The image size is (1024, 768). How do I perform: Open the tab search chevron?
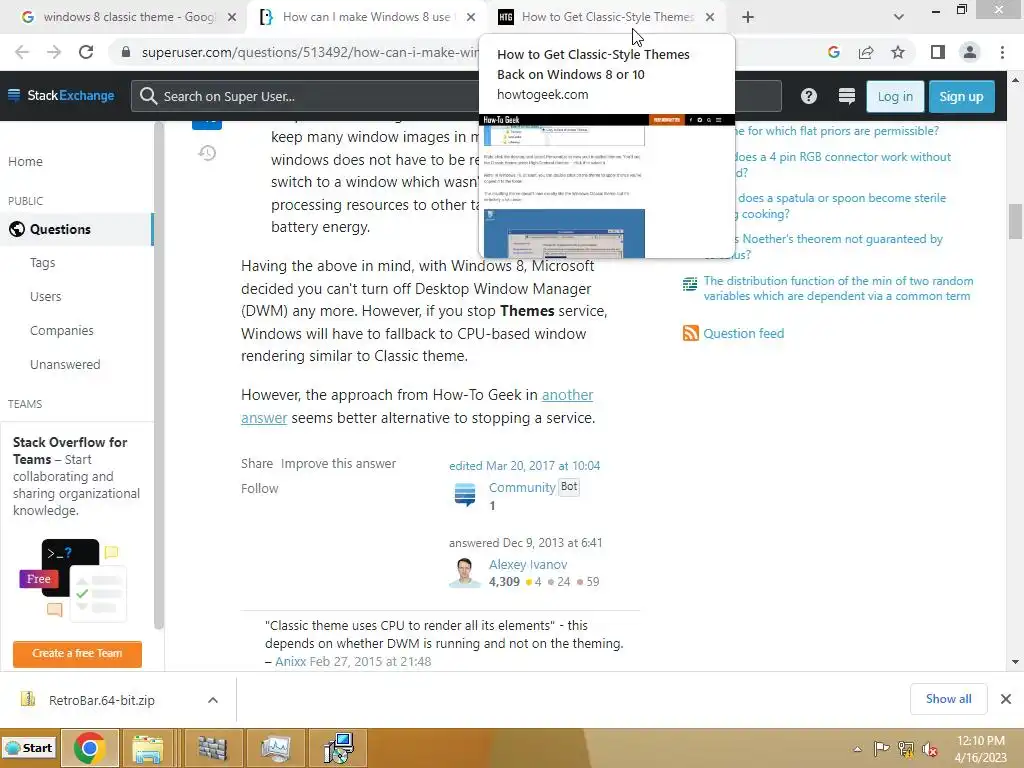899,17
